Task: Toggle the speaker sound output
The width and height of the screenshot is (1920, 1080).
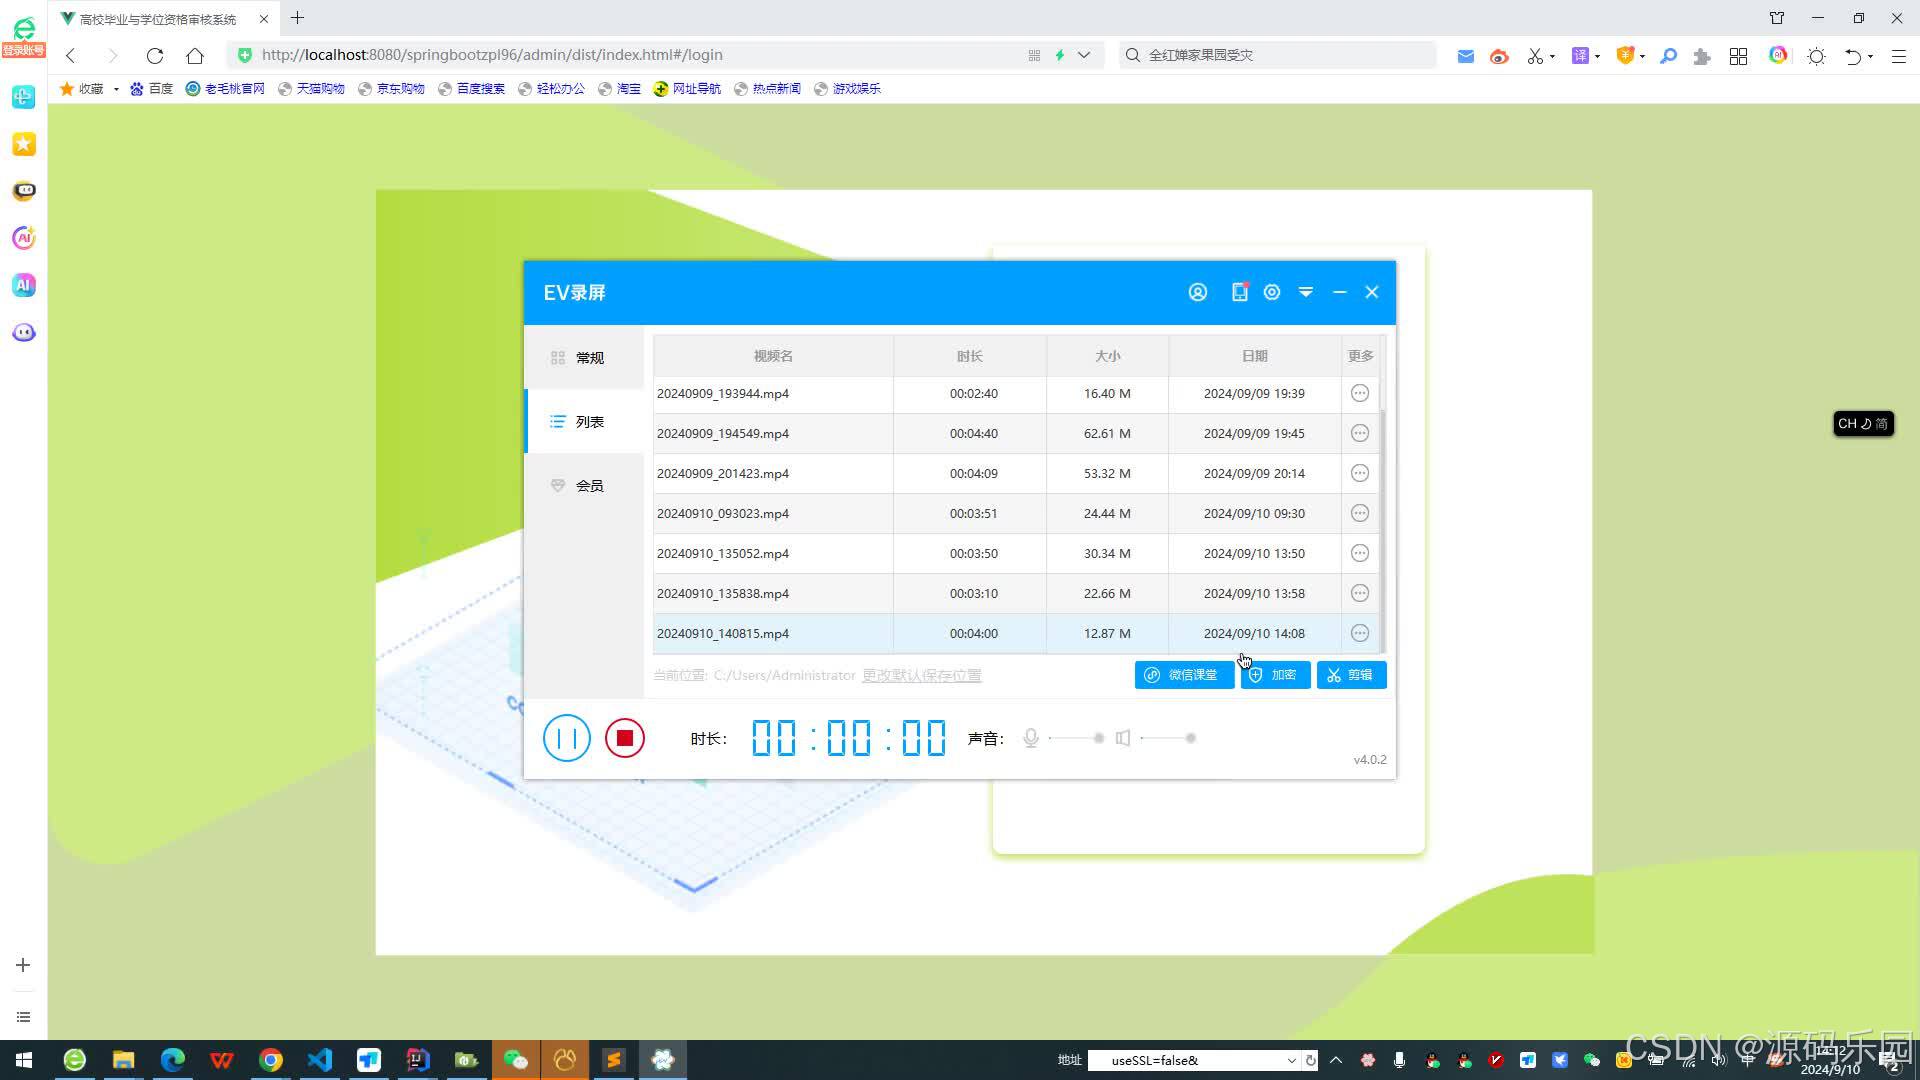Action: 1124,738
